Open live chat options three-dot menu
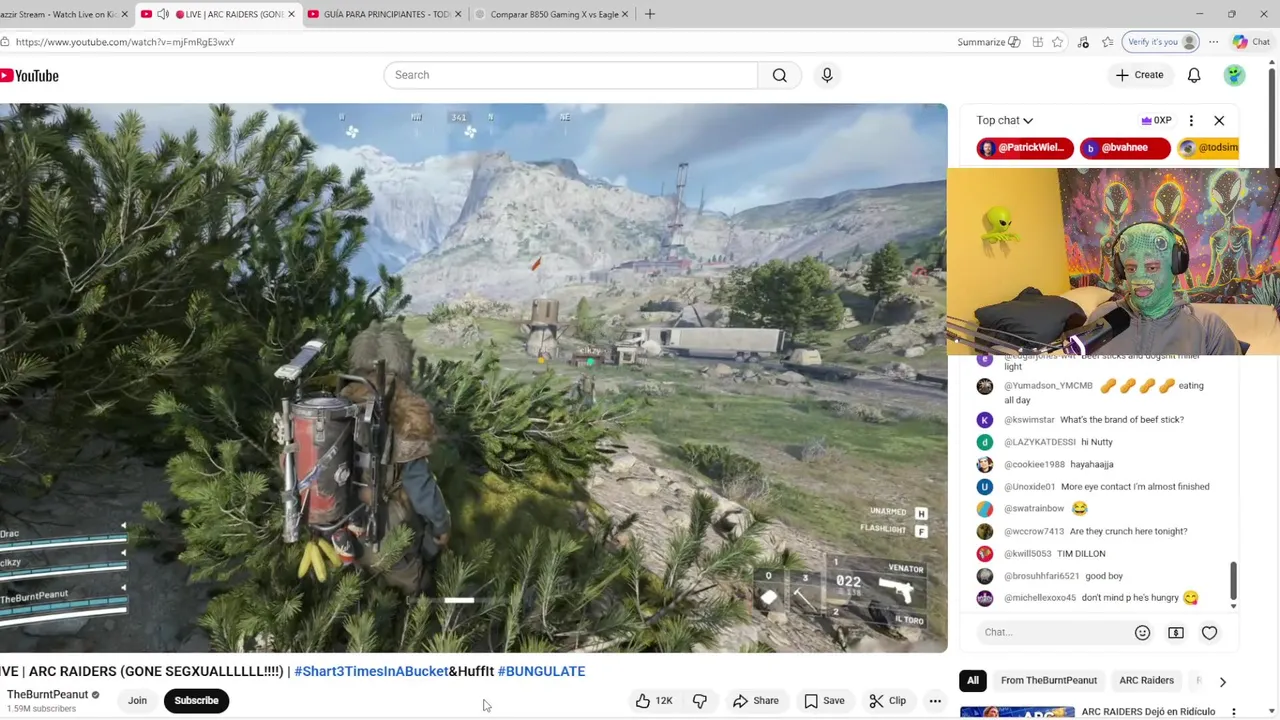Image resolution: width=1280 pixels, height=720 pixels. click(1191, 120)
